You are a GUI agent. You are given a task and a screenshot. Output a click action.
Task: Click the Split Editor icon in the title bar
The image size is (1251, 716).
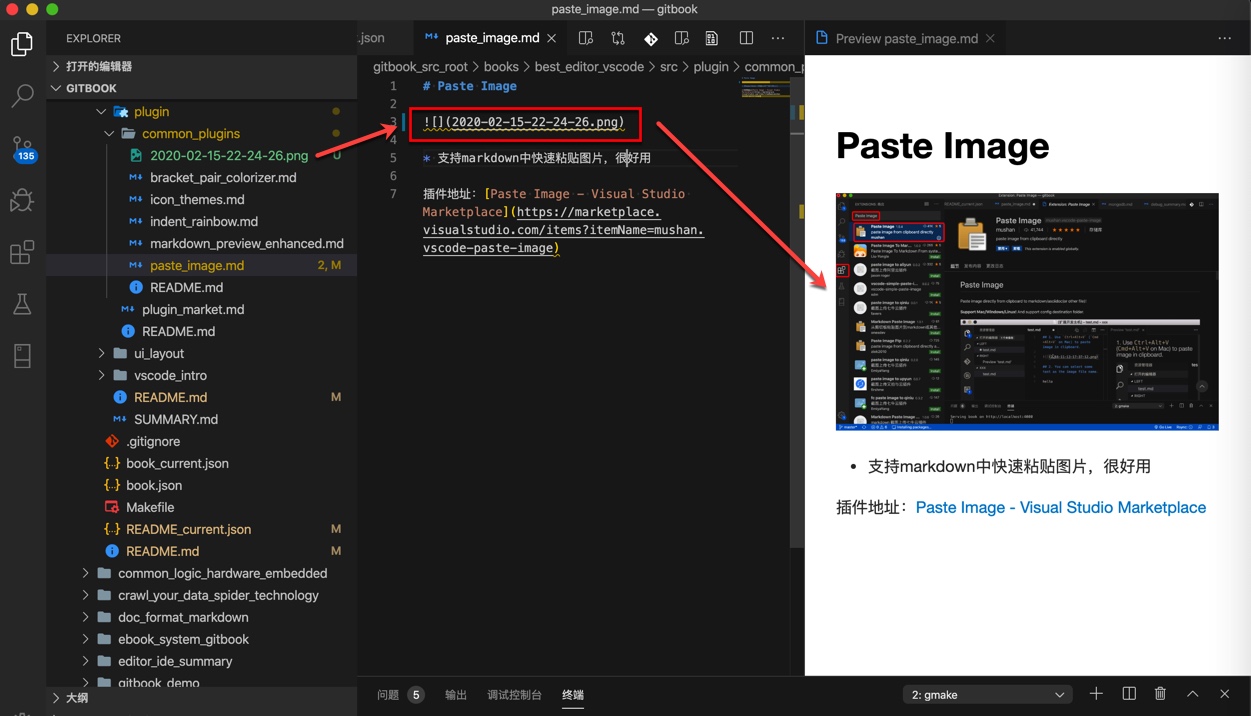[x=746, y=37]
